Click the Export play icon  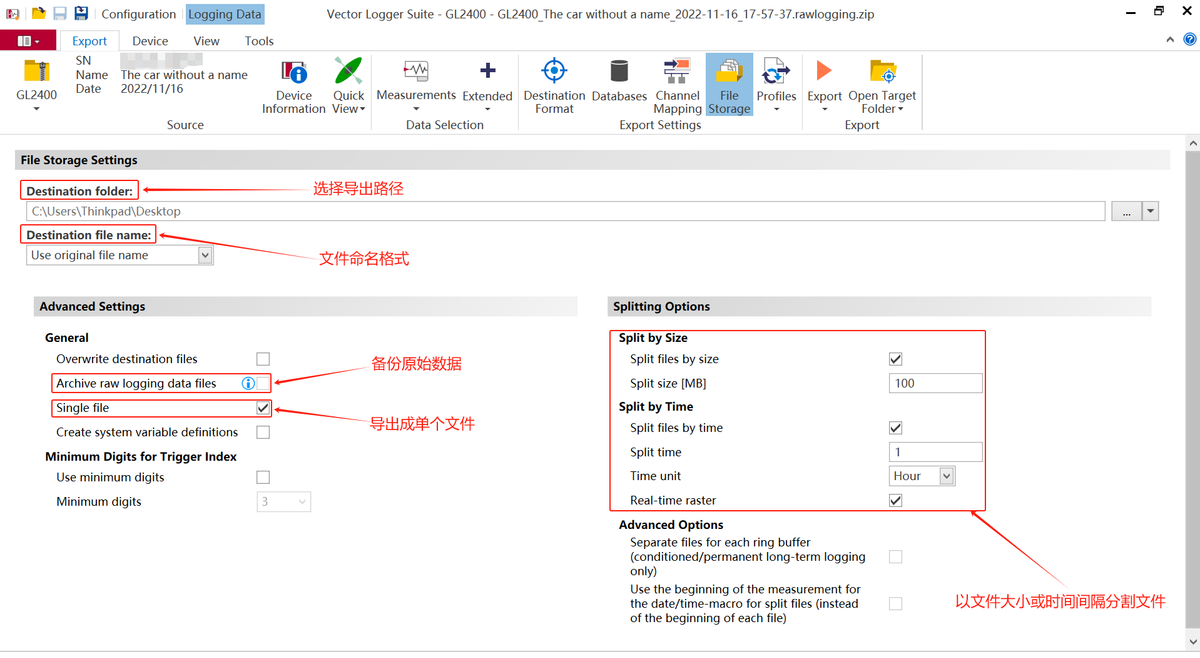point(824,72)
